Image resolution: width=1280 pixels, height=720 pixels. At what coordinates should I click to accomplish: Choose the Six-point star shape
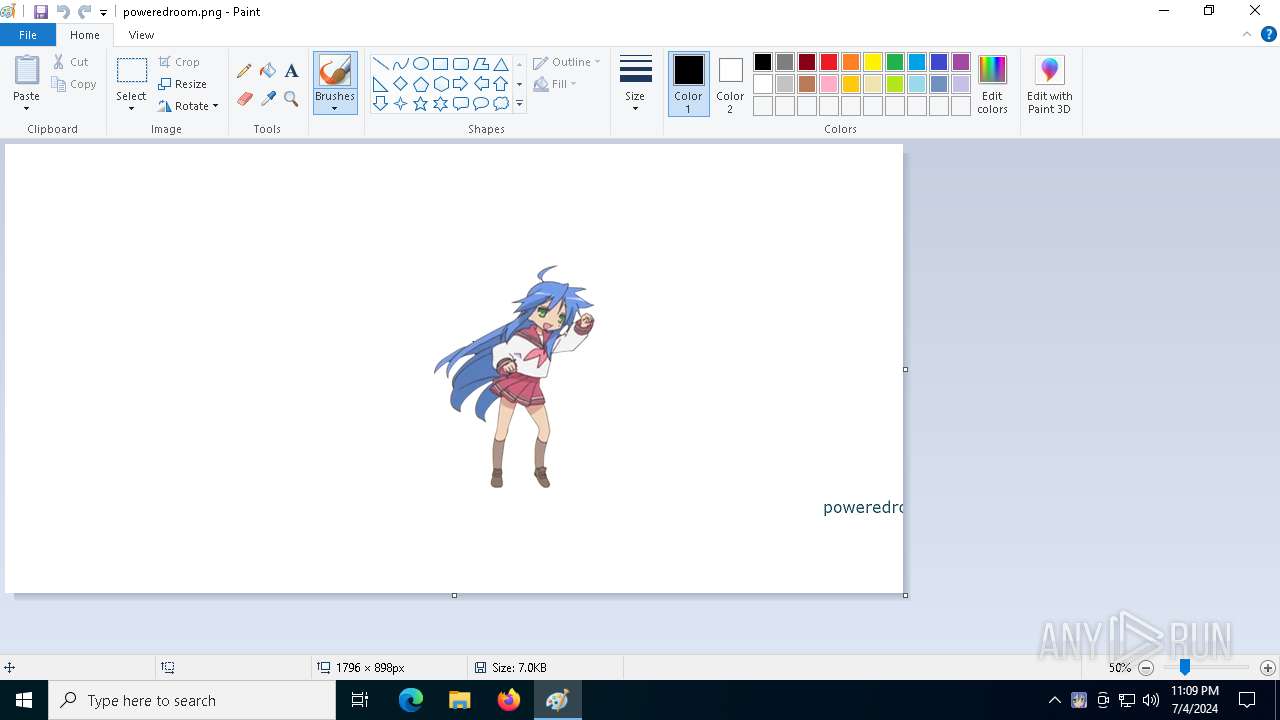440,104
